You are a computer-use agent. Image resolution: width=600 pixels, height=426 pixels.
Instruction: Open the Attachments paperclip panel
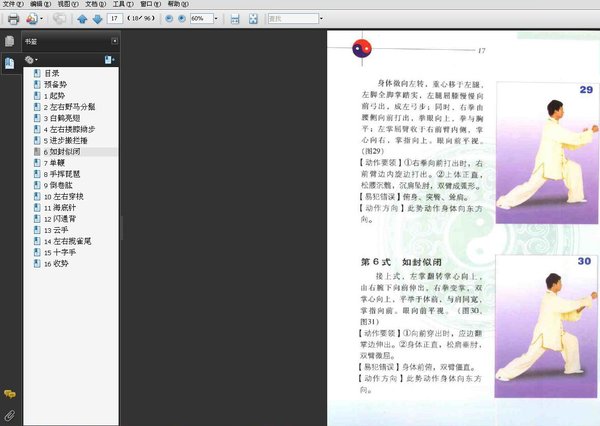[10, 415]
